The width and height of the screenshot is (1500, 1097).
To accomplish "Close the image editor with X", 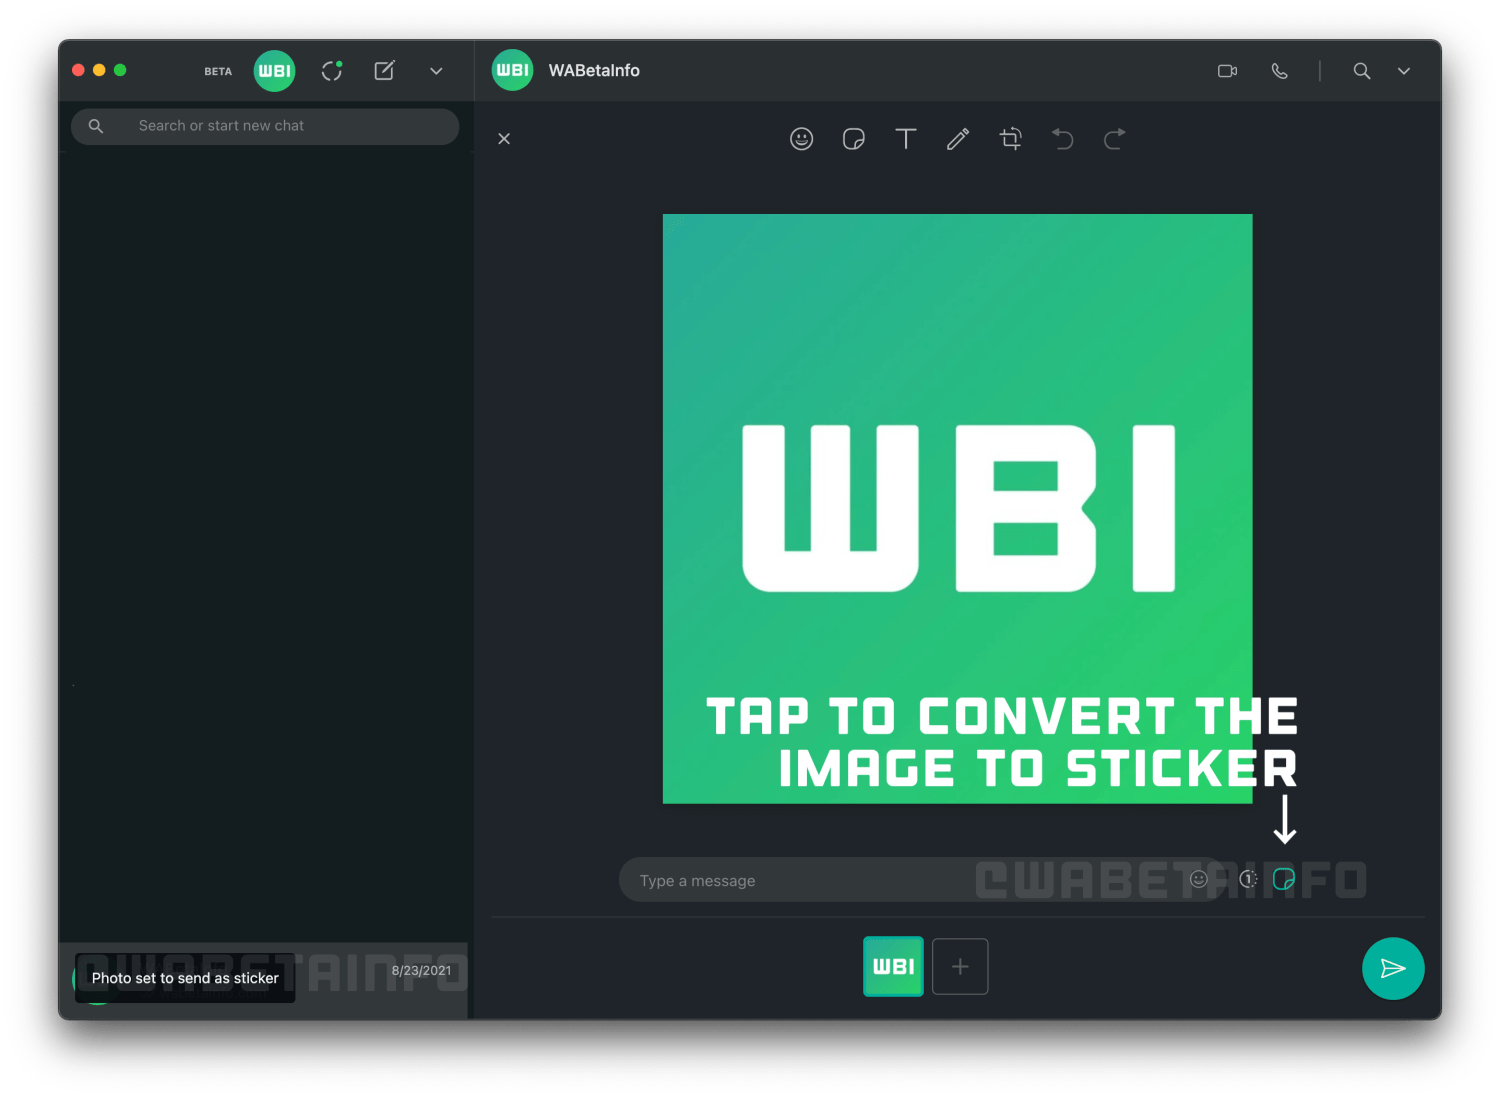I will [504, 139].
